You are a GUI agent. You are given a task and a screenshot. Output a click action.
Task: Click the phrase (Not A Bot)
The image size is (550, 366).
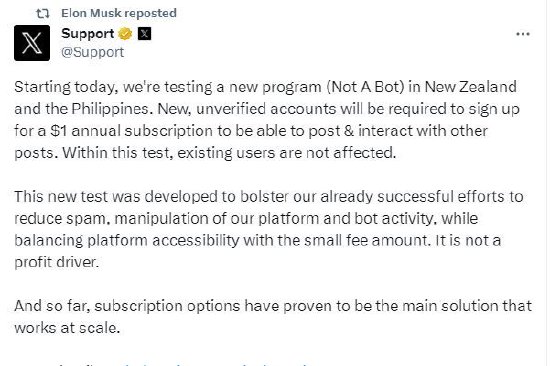(x=366, y=87)
